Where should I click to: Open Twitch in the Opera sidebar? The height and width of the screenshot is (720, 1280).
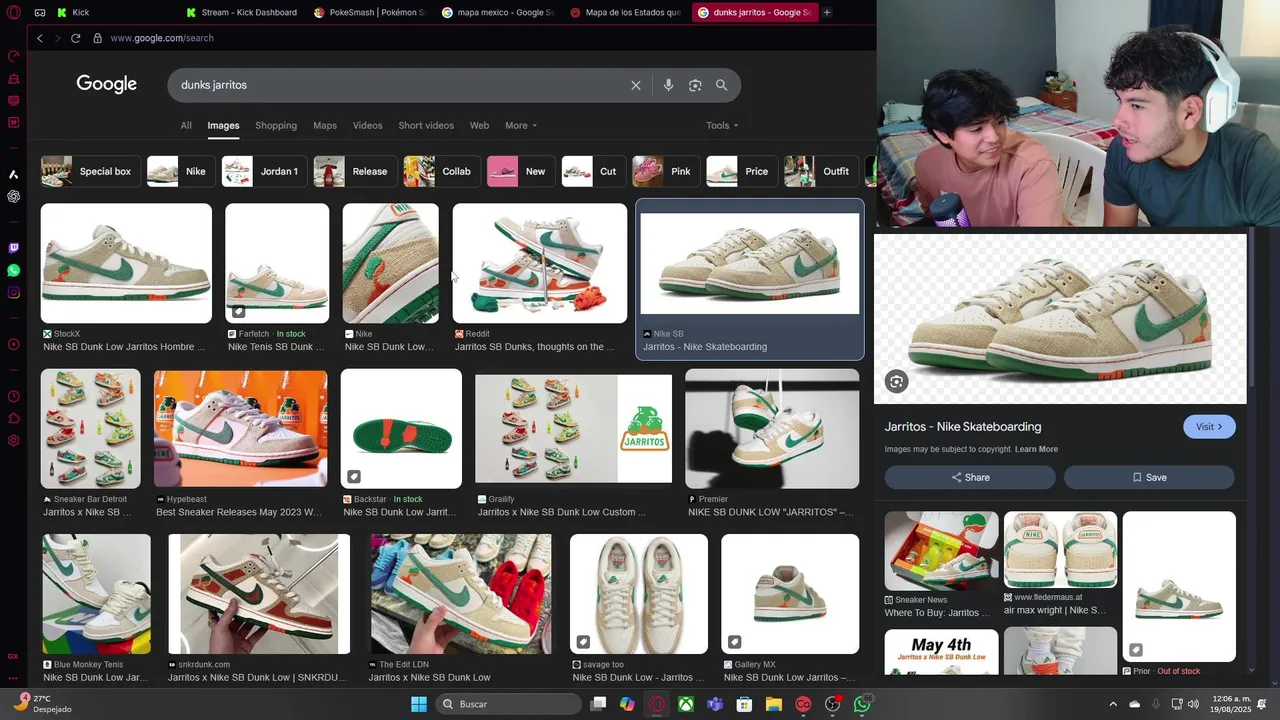(13, 248)
